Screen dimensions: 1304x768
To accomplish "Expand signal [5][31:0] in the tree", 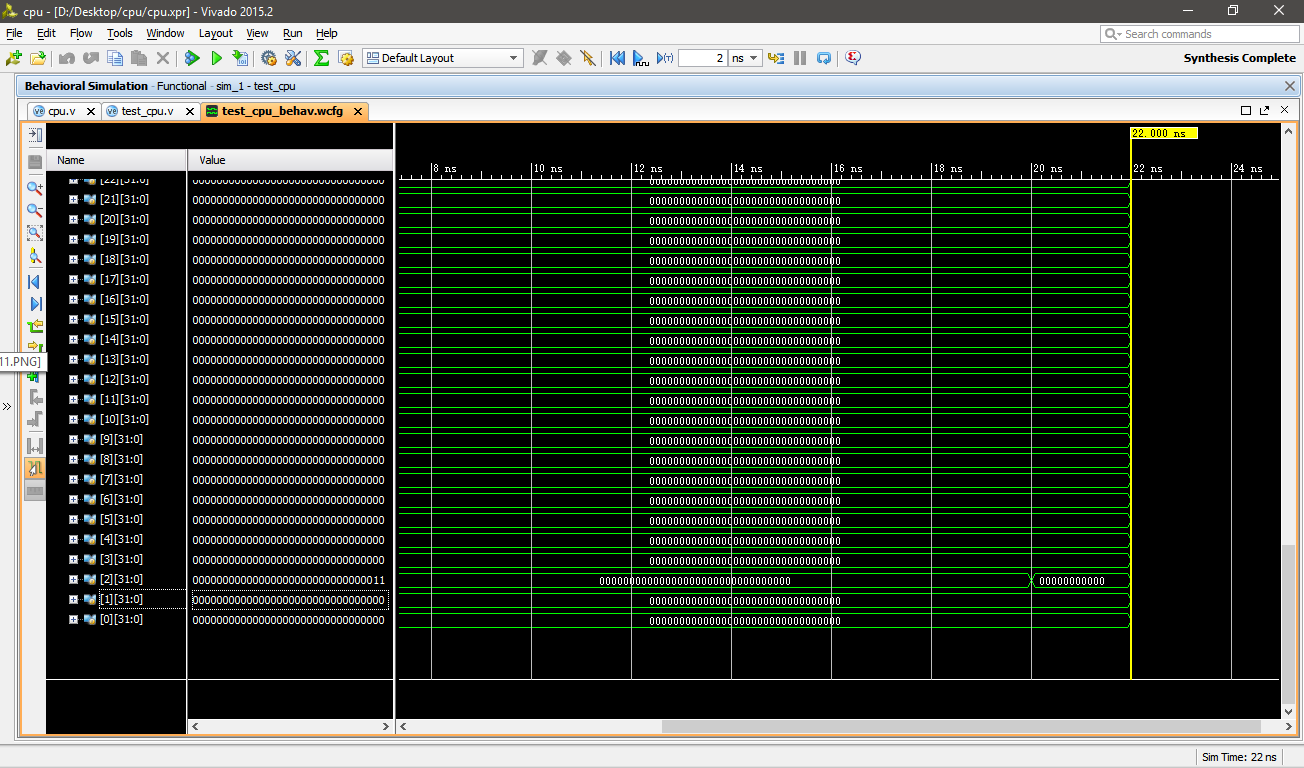I will pyautogui.click(x=73, y=520).
